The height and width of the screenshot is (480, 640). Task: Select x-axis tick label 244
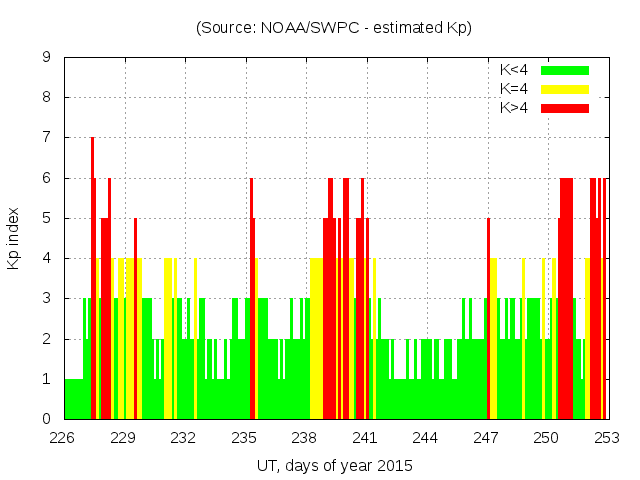click(425, 438)
